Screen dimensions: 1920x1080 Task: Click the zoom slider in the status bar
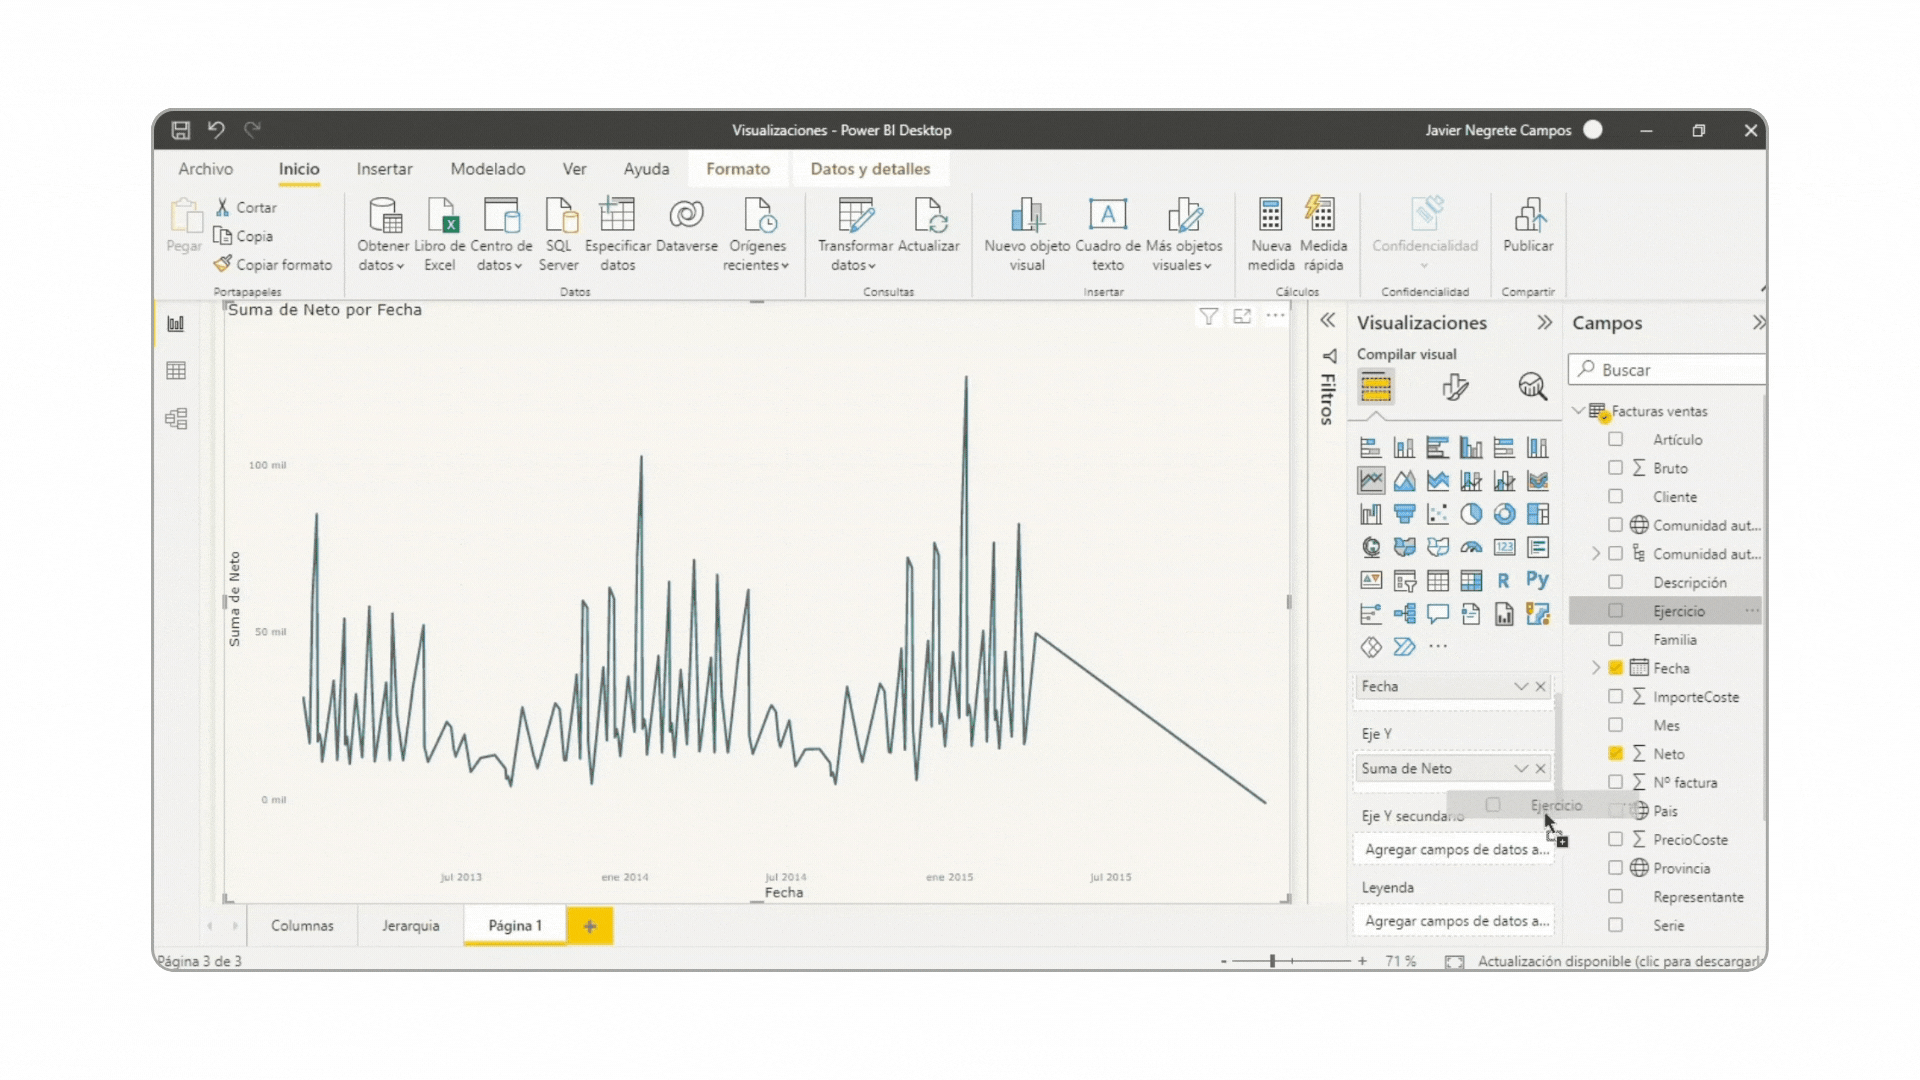pos(1273,961)
